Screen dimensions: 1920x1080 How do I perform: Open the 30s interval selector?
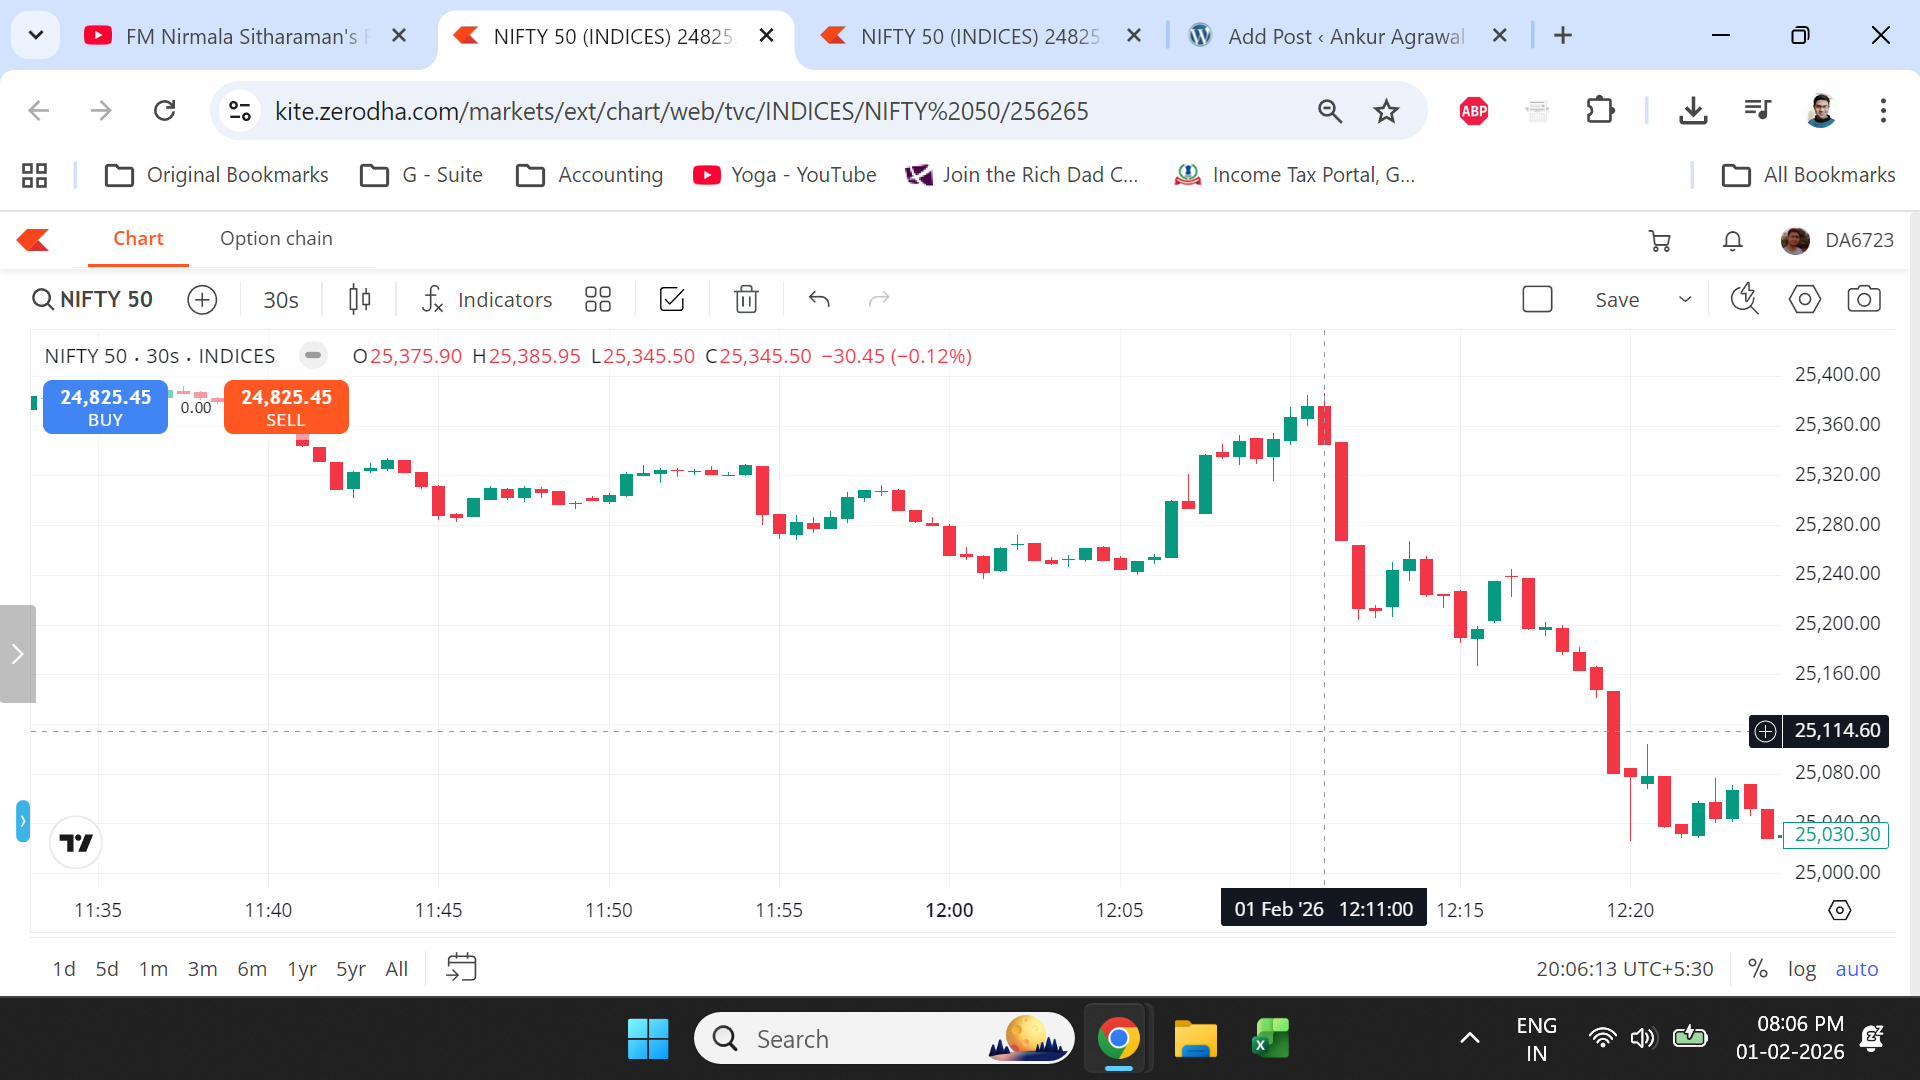[x=280, y=299]
